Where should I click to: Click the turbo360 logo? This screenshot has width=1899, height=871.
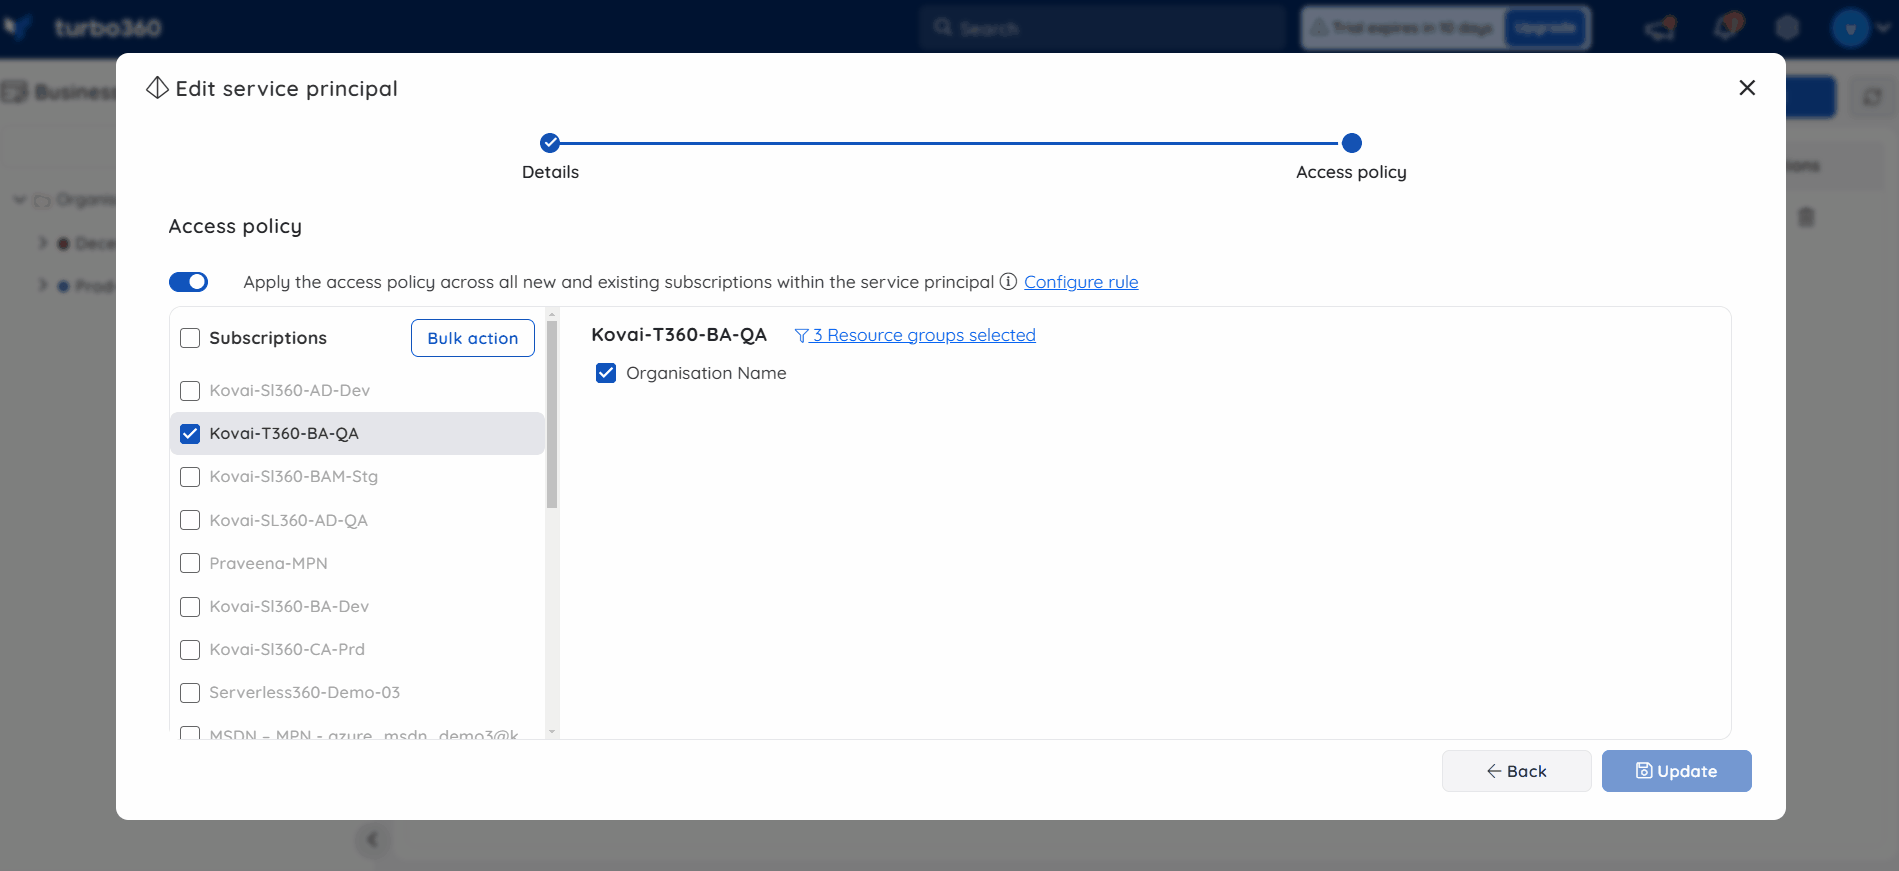[x=84, y=28]
